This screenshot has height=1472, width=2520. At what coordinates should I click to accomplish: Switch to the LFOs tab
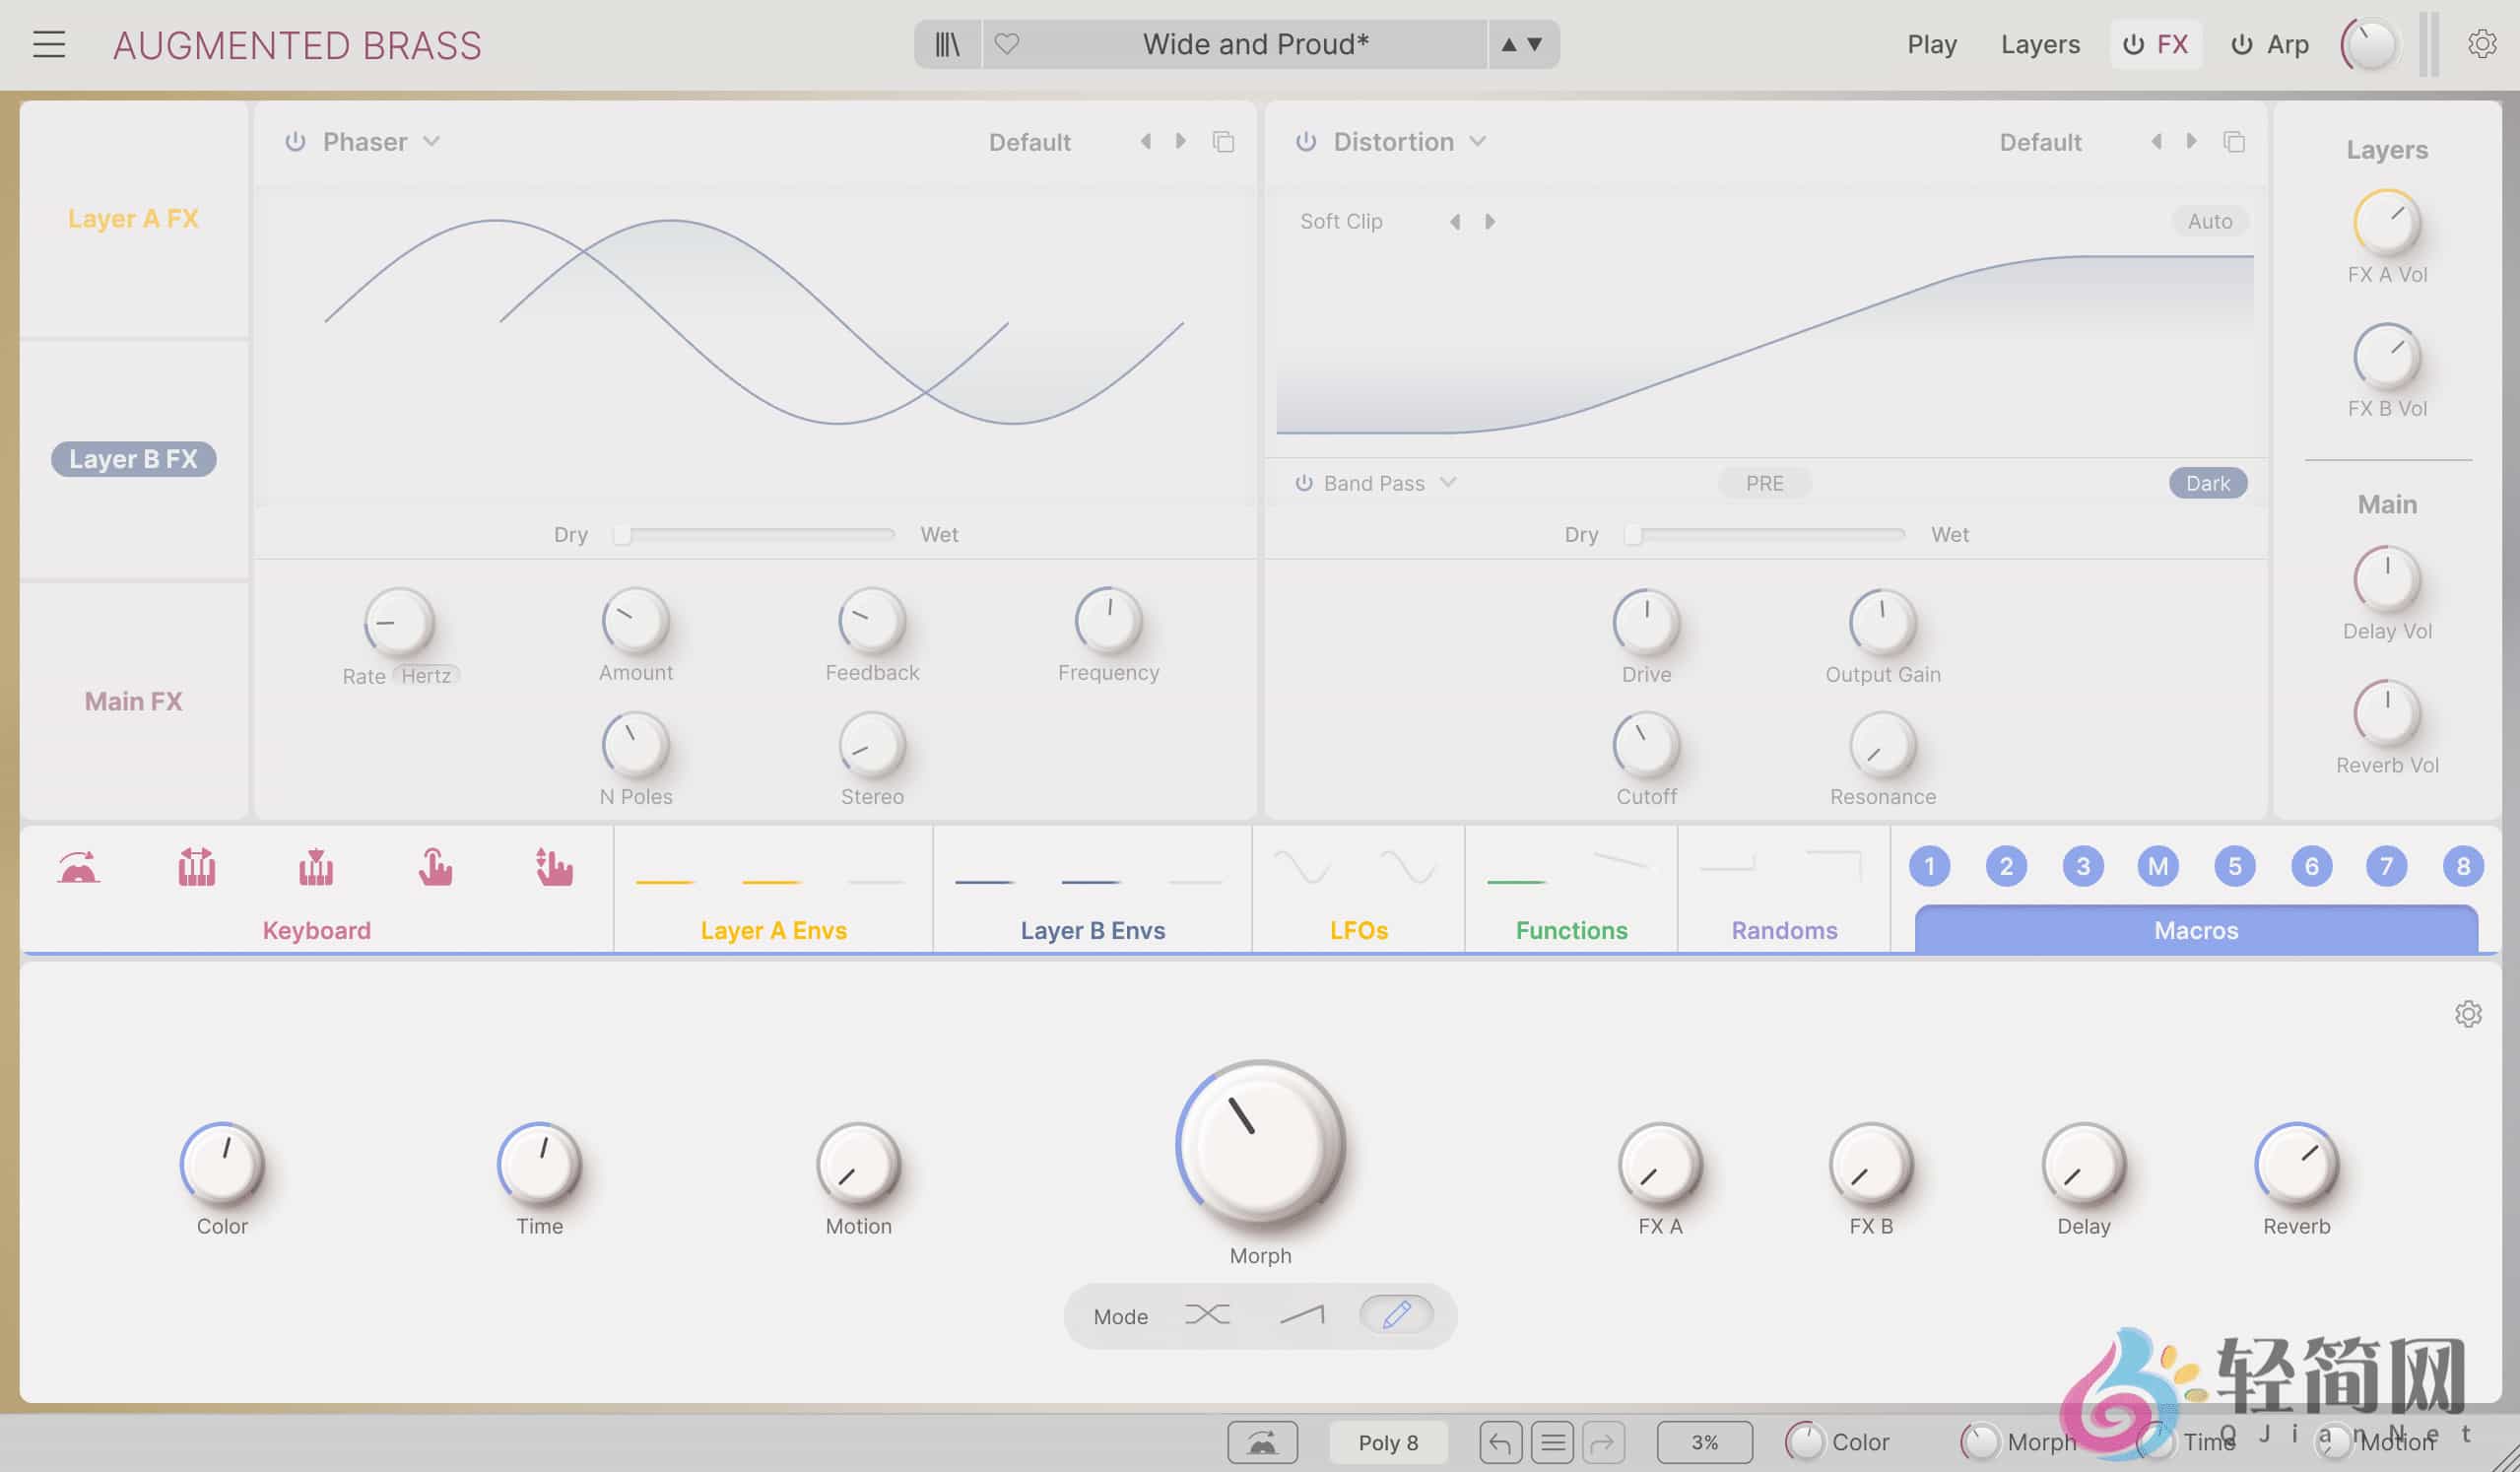pos(1357,930)
